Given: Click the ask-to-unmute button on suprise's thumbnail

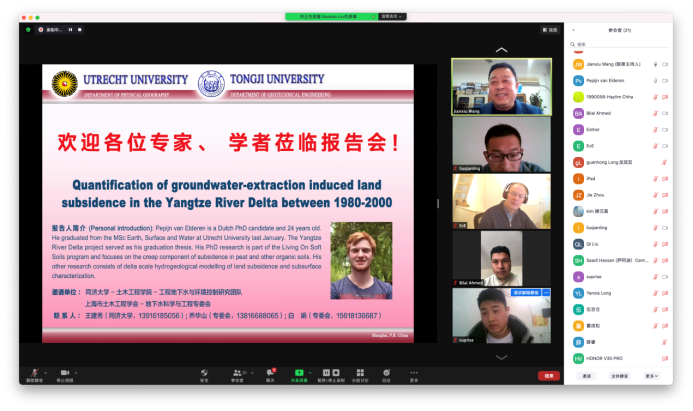Looking at the screenshot, I should click(525, 293).
